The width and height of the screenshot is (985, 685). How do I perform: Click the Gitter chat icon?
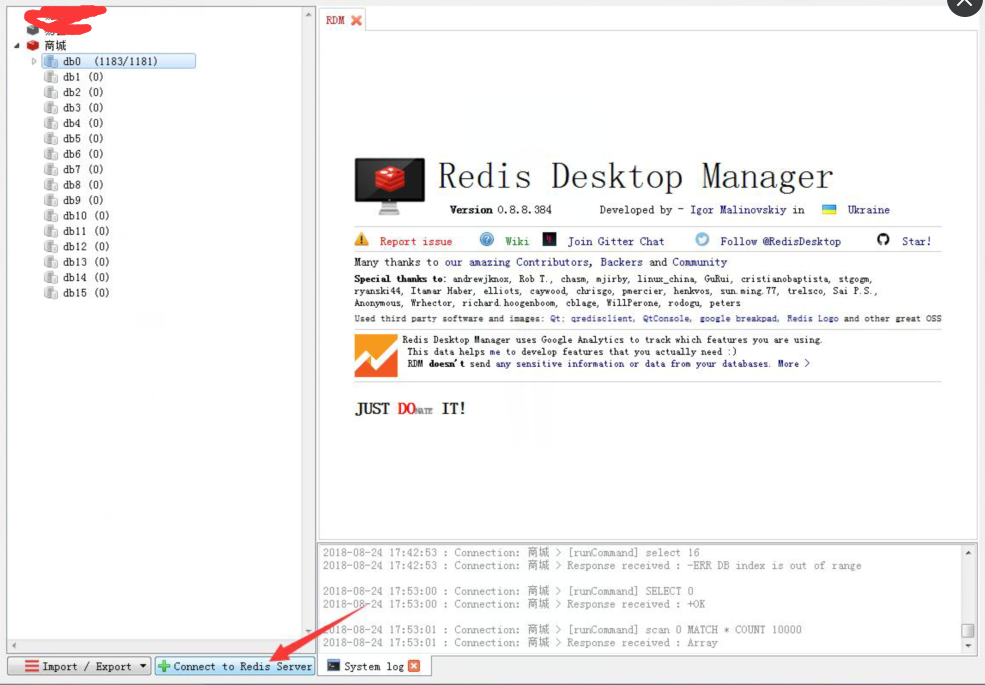(x=550, y=239)
